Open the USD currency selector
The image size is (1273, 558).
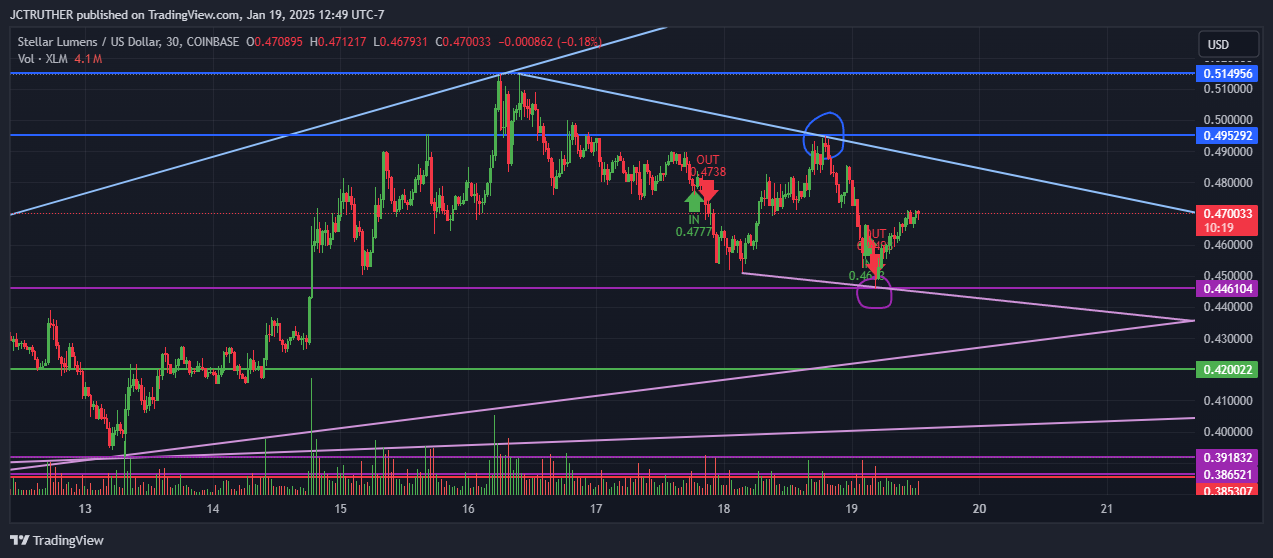tap(1227, 45)
